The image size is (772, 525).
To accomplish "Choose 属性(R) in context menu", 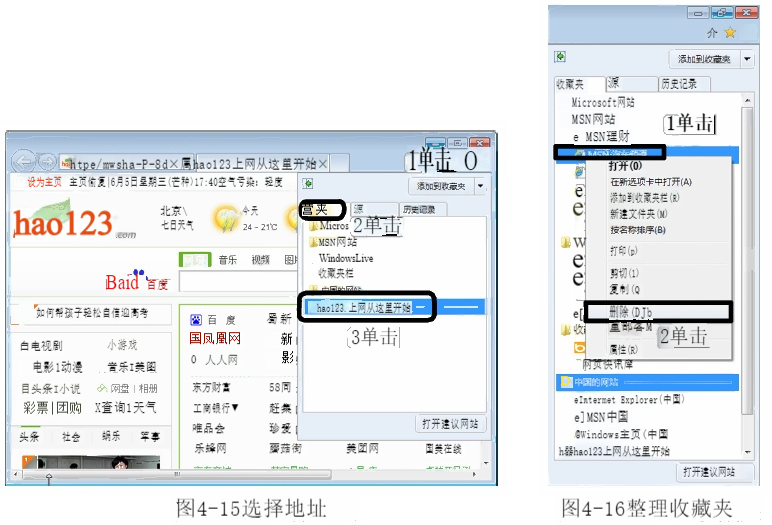I will click(623, 349).
